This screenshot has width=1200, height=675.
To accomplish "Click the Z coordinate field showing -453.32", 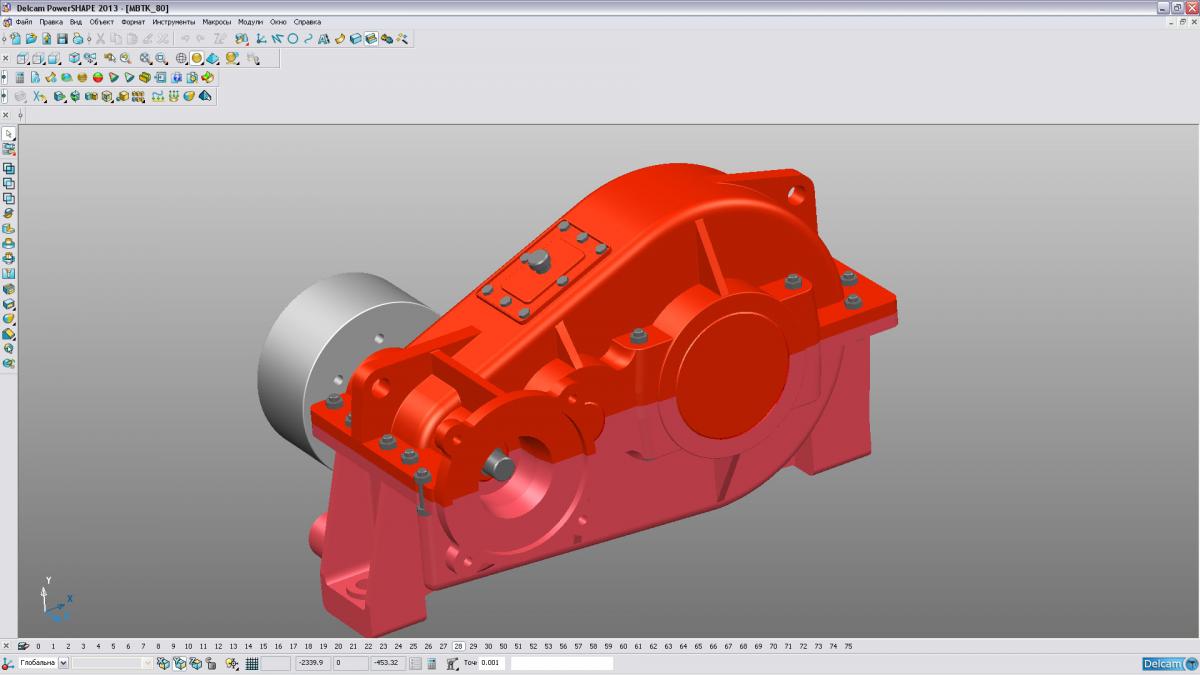I will pos(388,663).
